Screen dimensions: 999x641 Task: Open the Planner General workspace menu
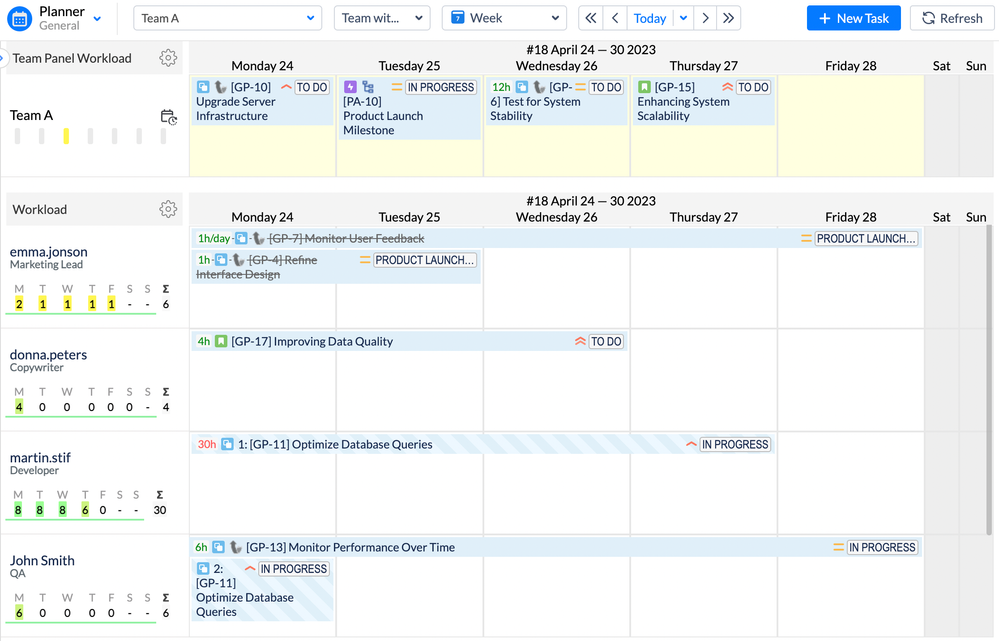(x=97, y=17)
